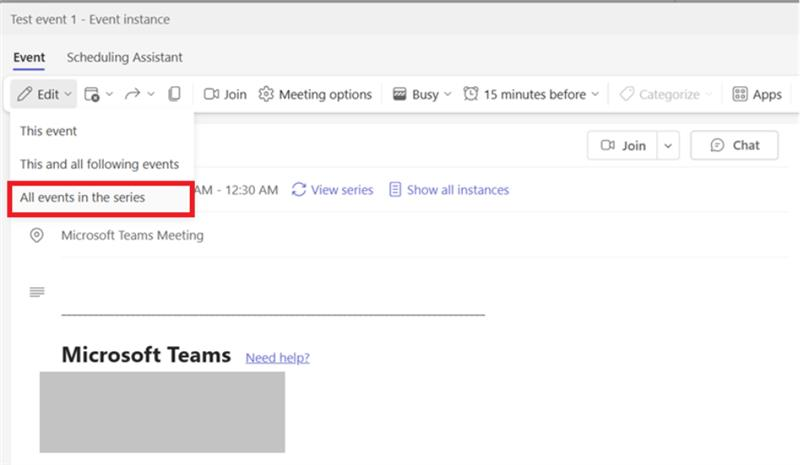Click the Microsoft Teams heading
The image size is (800, 465).
pos(146,355)
